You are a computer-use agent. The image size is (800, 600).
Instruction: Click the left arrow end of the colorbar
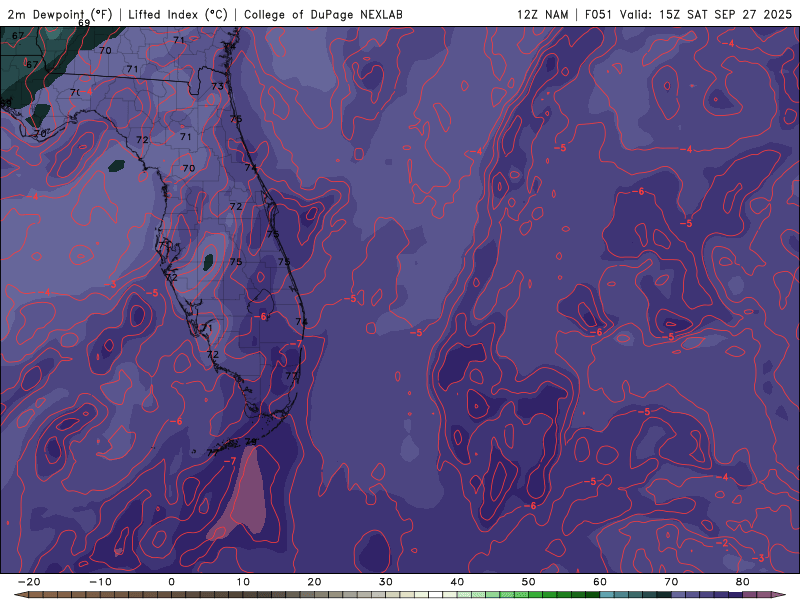coord(20,595)
